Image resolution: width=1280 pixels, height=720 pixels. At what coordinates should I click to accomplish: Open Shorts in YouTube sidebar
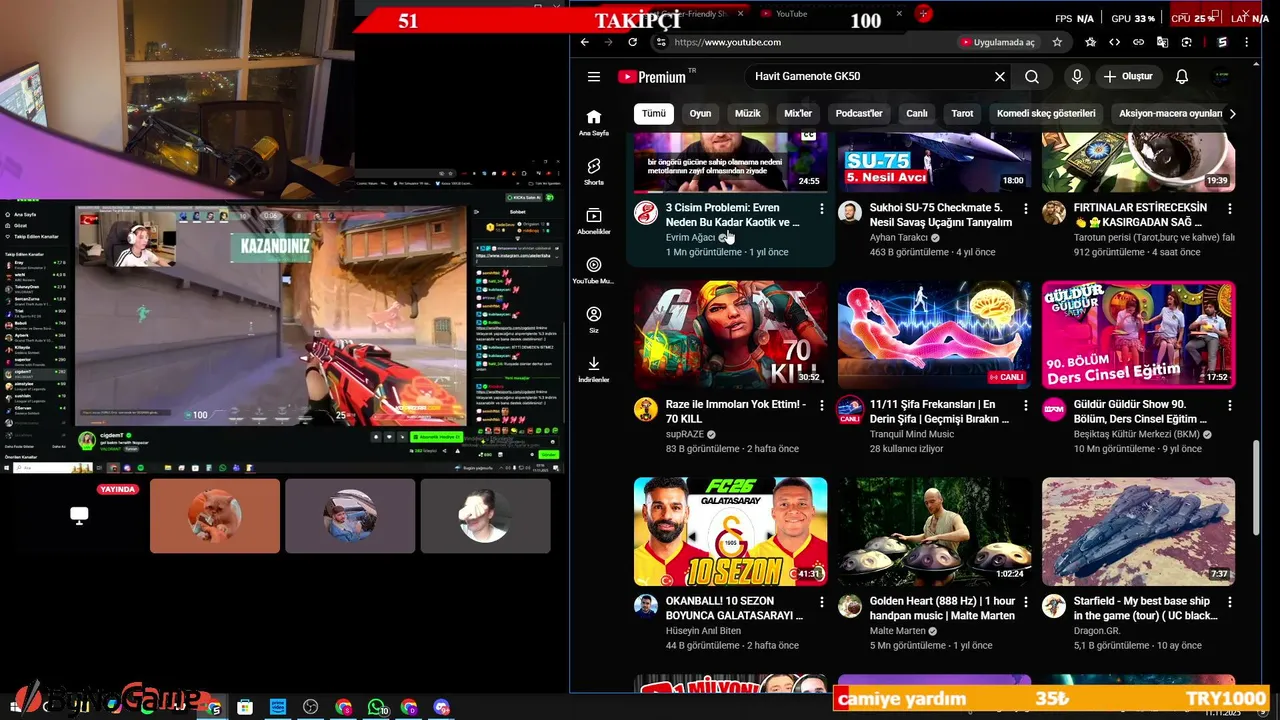tap(594, 171)
